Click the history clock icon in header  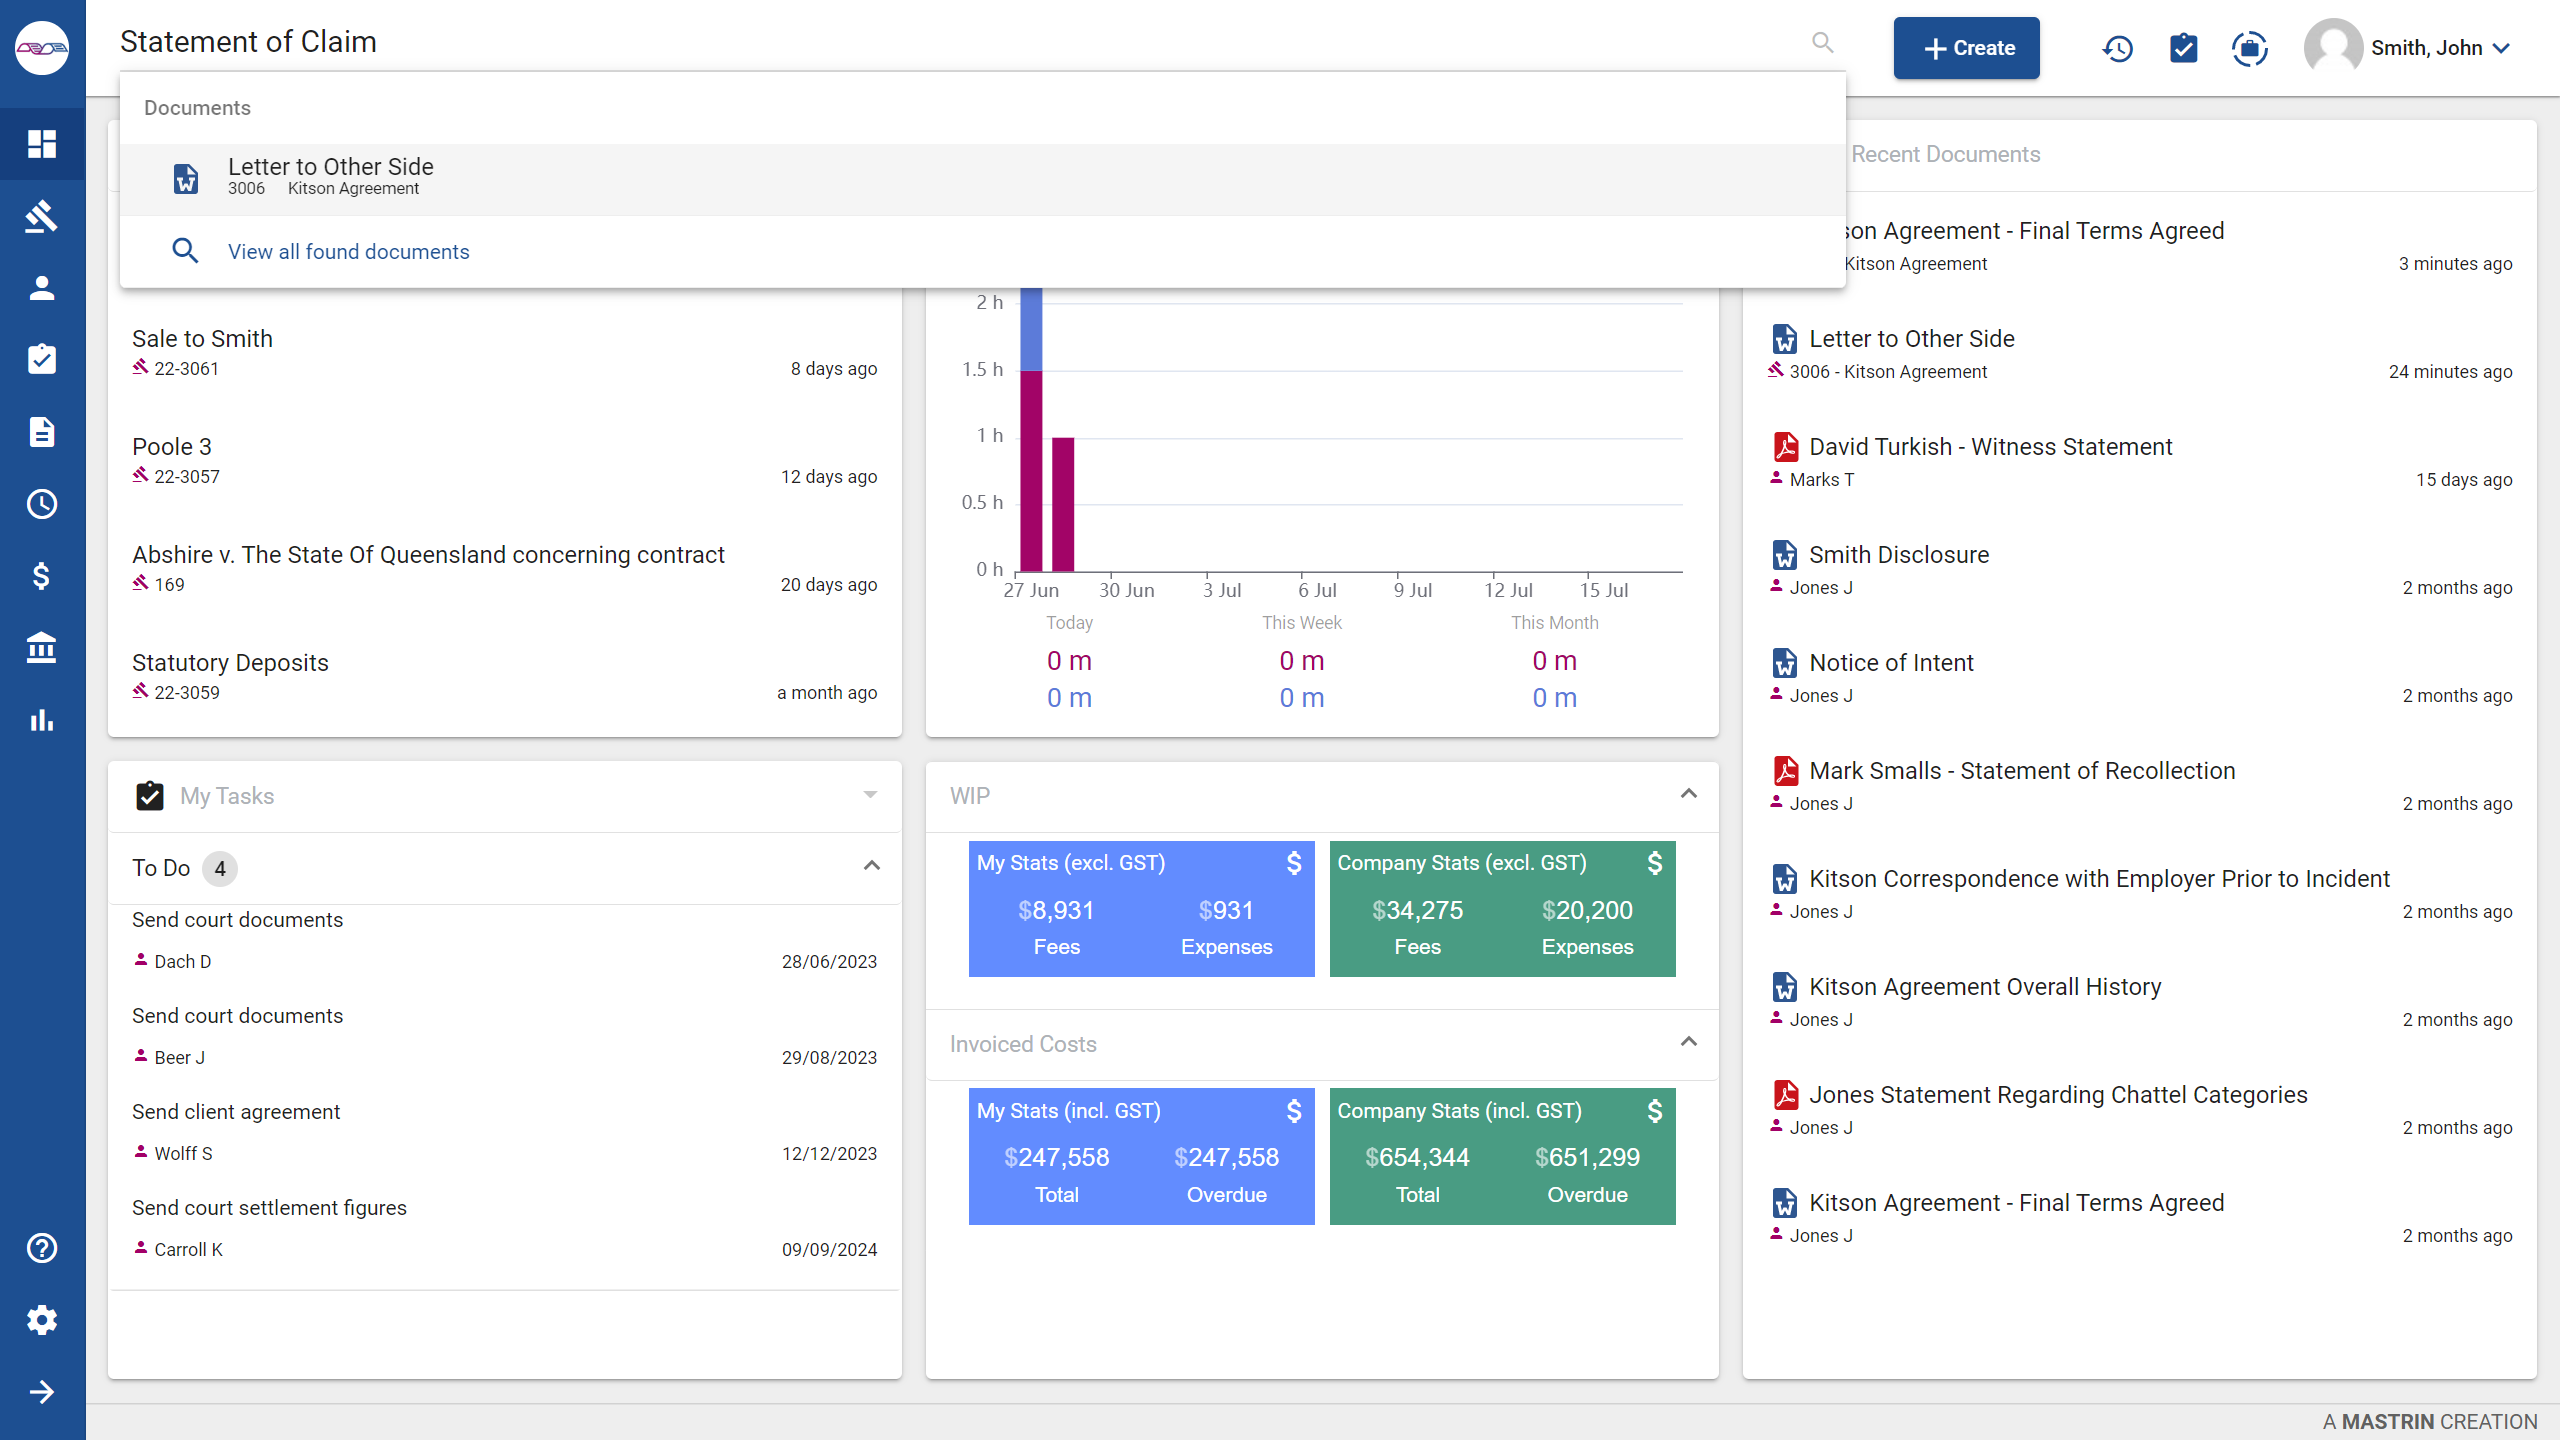[2117, 48]
